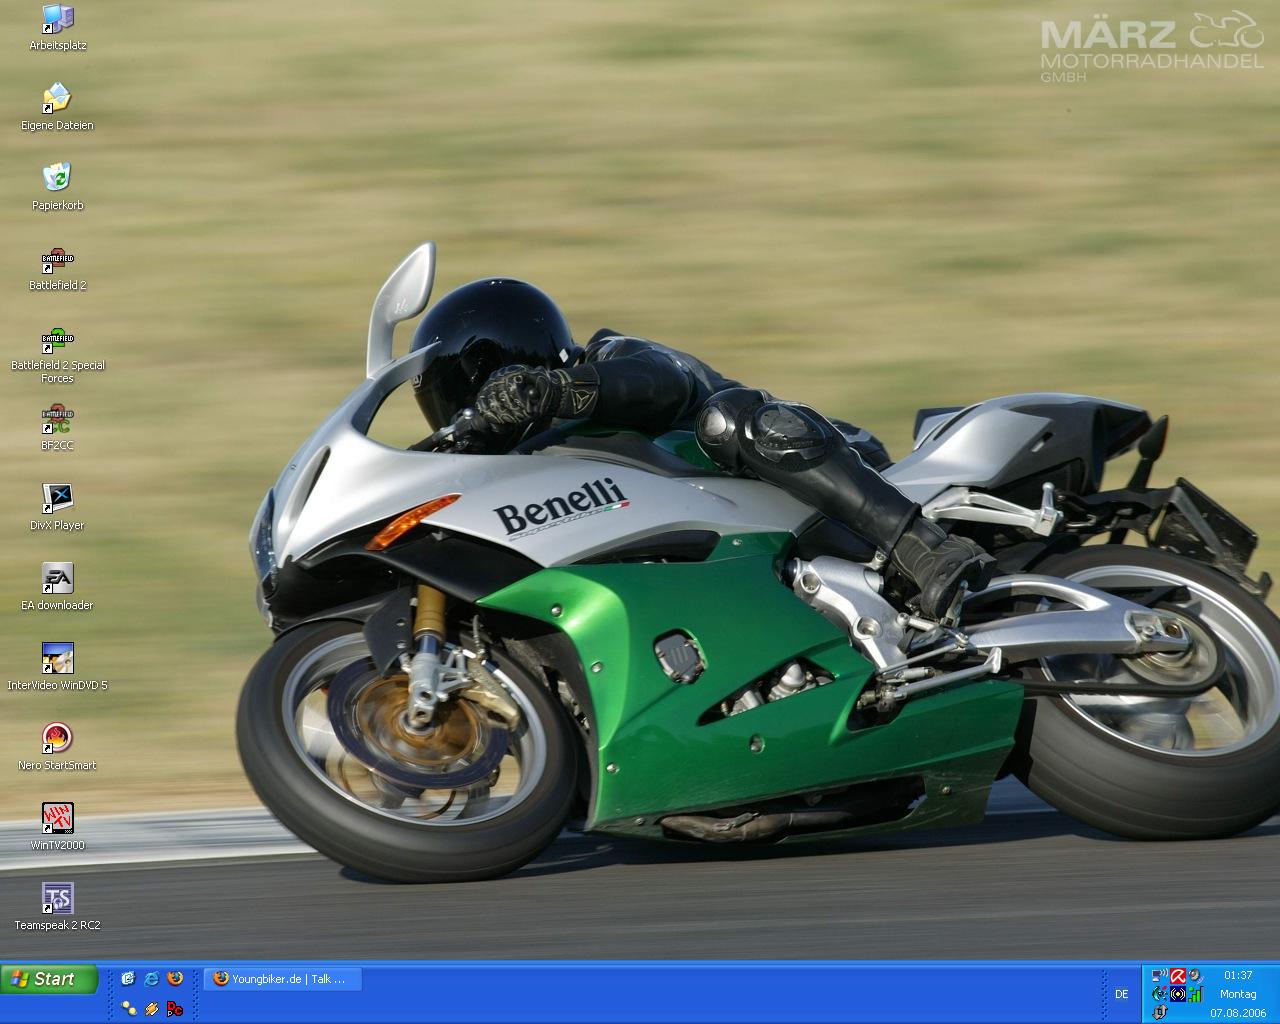Launch Outlook Express from quick launch
Viewport: 1280px width, 1024px height.
click(128, 979)
